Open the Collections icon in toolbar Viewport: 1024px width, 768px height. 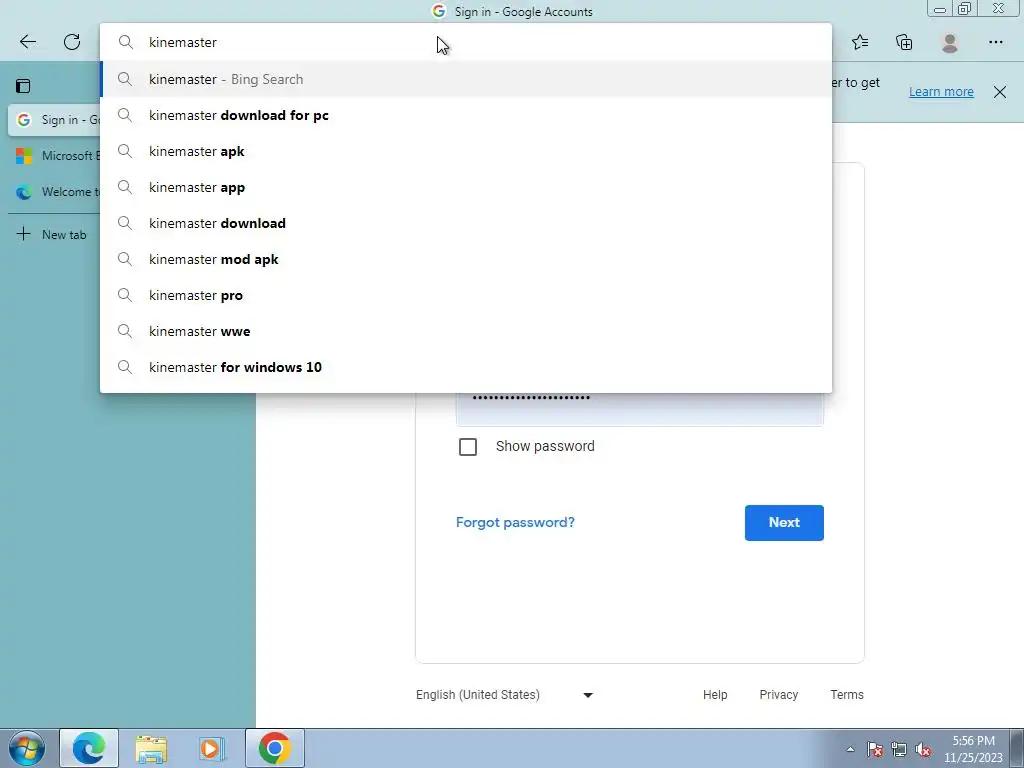(904, 42)
